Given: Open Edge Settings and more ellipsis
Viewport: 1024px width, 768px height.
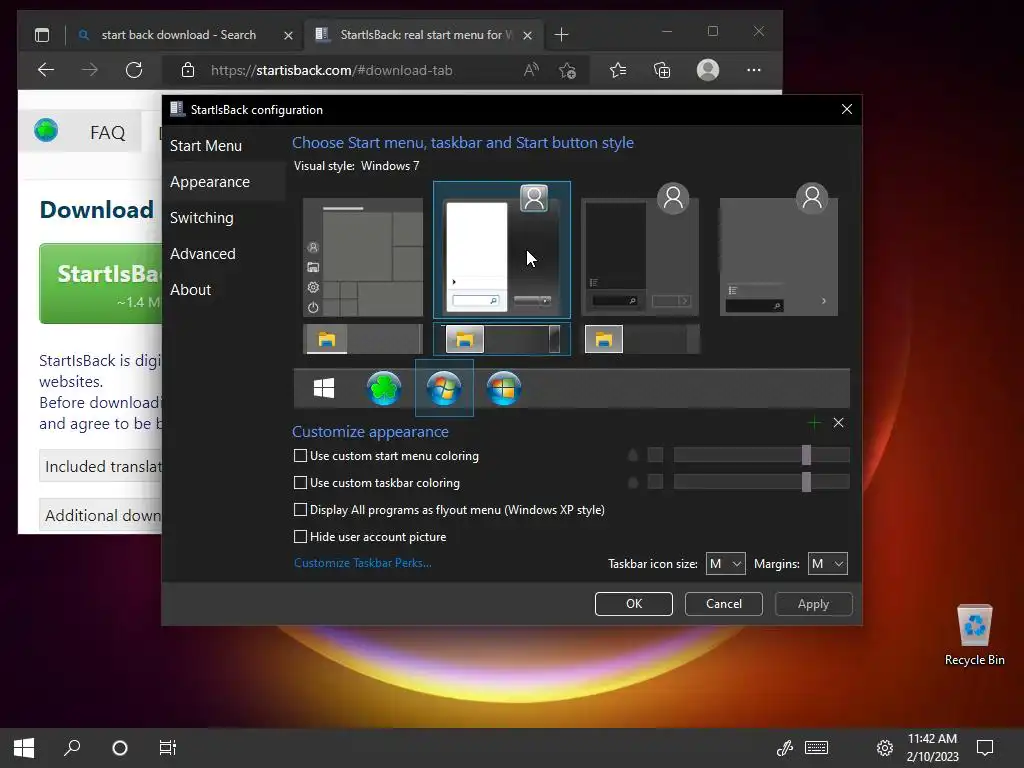Looking at the screenshot, I should tap(754, 70).
